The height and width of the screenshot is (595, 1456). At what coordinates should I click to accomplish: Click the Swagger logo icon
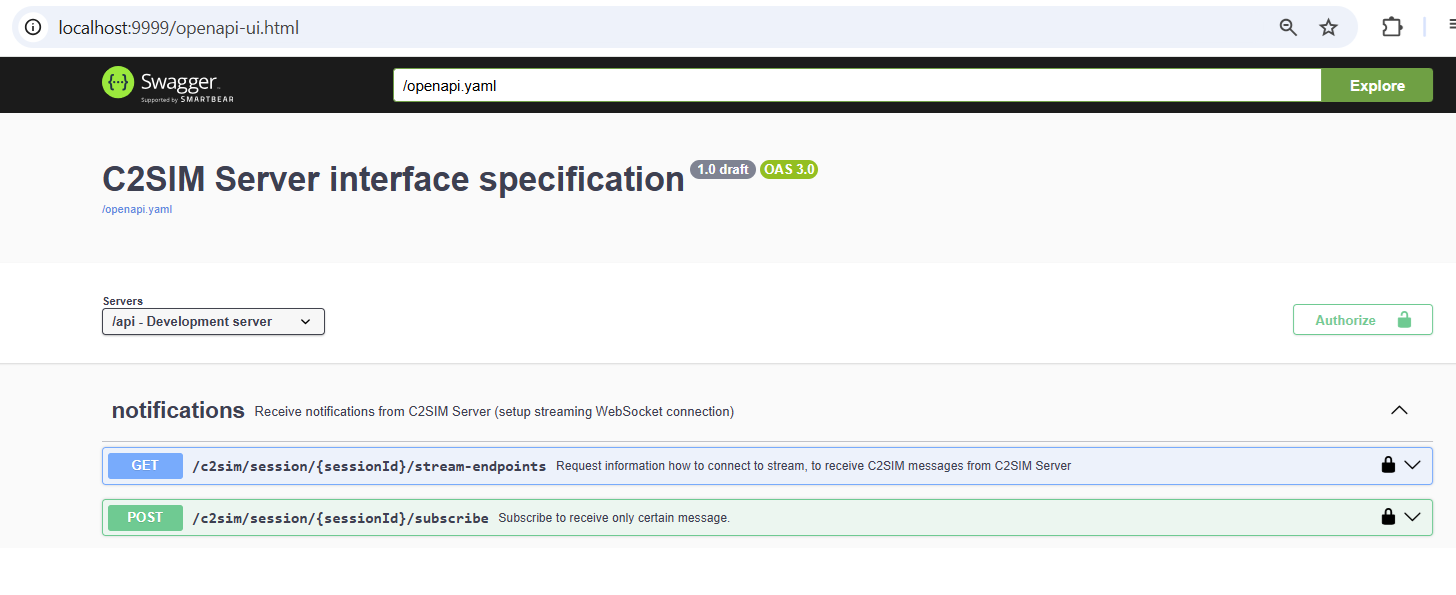click(x=118, y=83)
